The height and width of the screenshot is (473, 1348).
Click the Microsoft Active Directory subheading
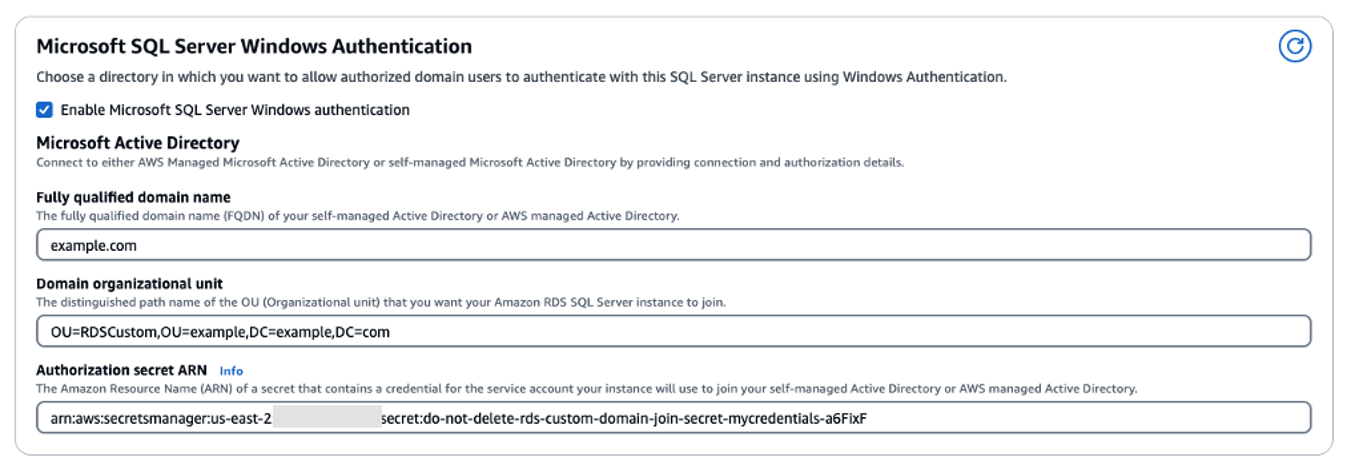coord(138,143)
